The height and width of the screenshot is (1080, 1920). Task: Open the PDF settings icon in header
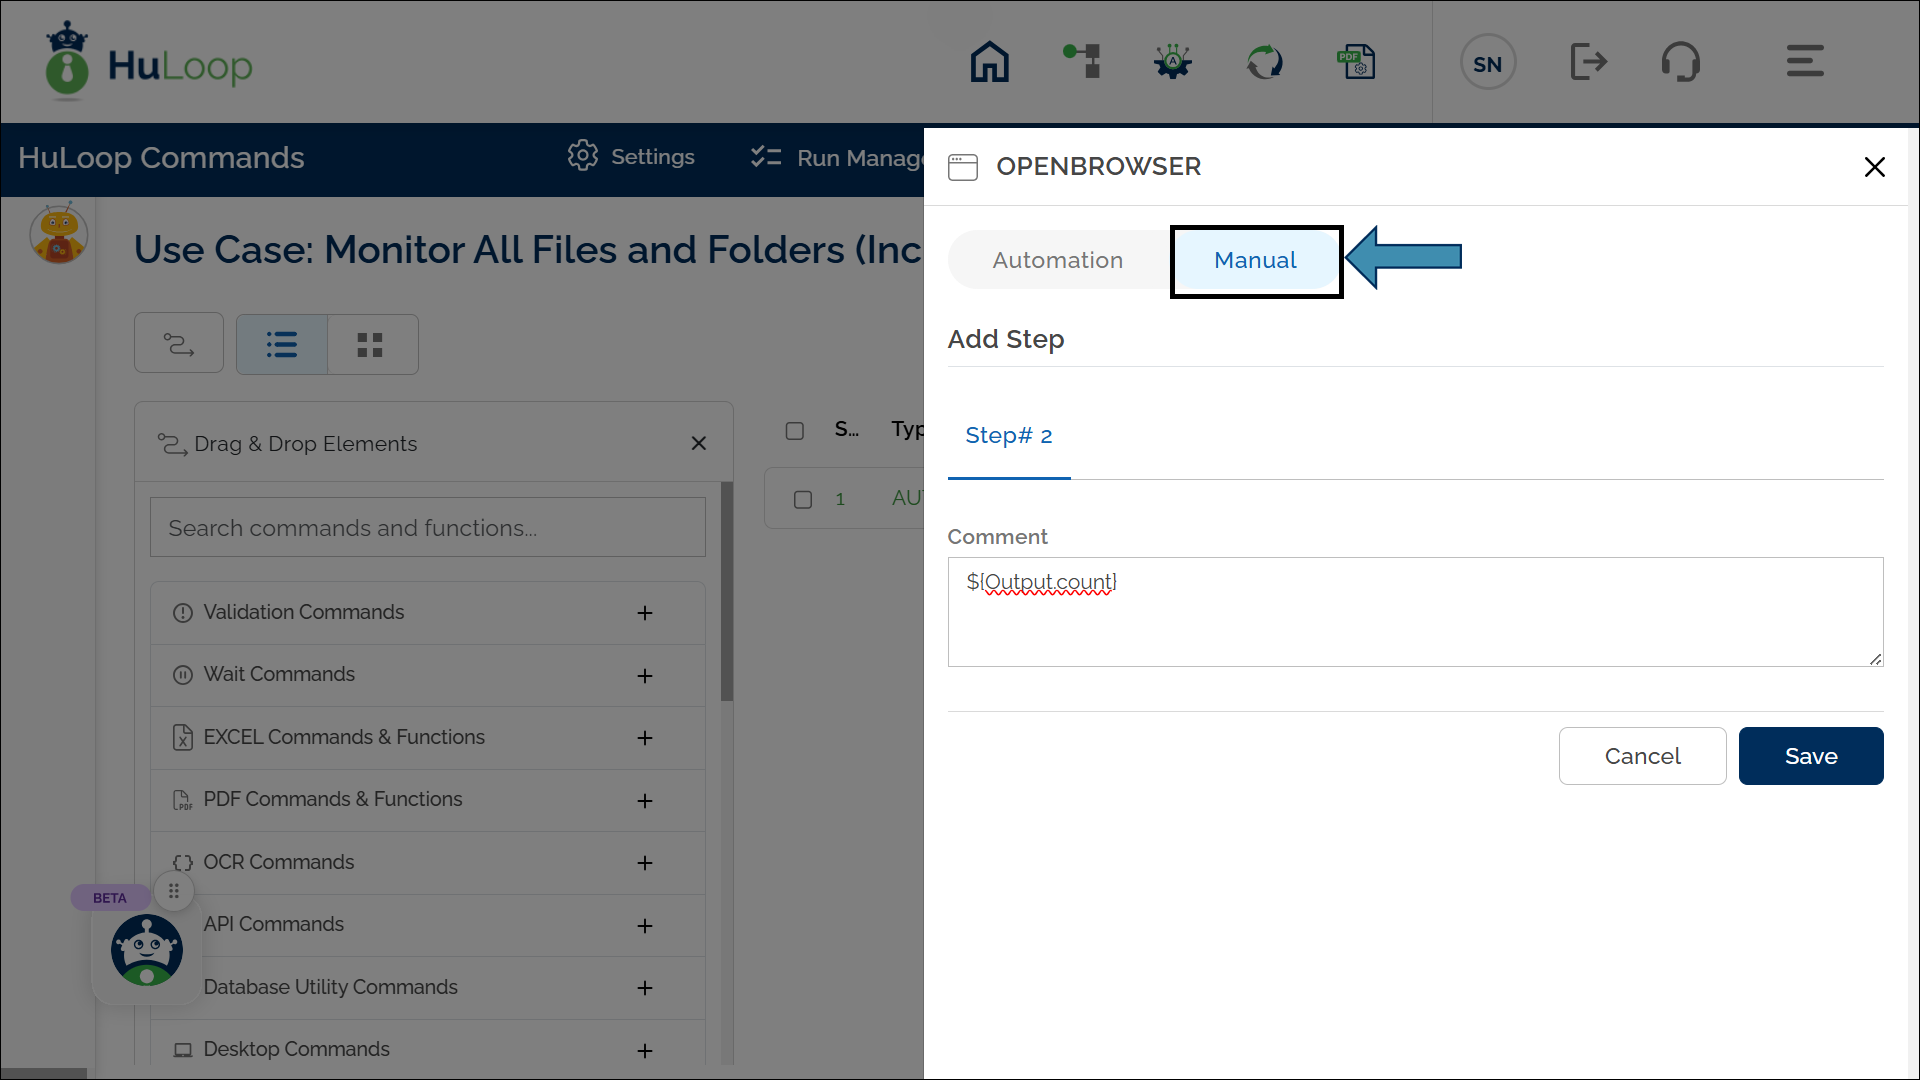(x=1356, y=61)
